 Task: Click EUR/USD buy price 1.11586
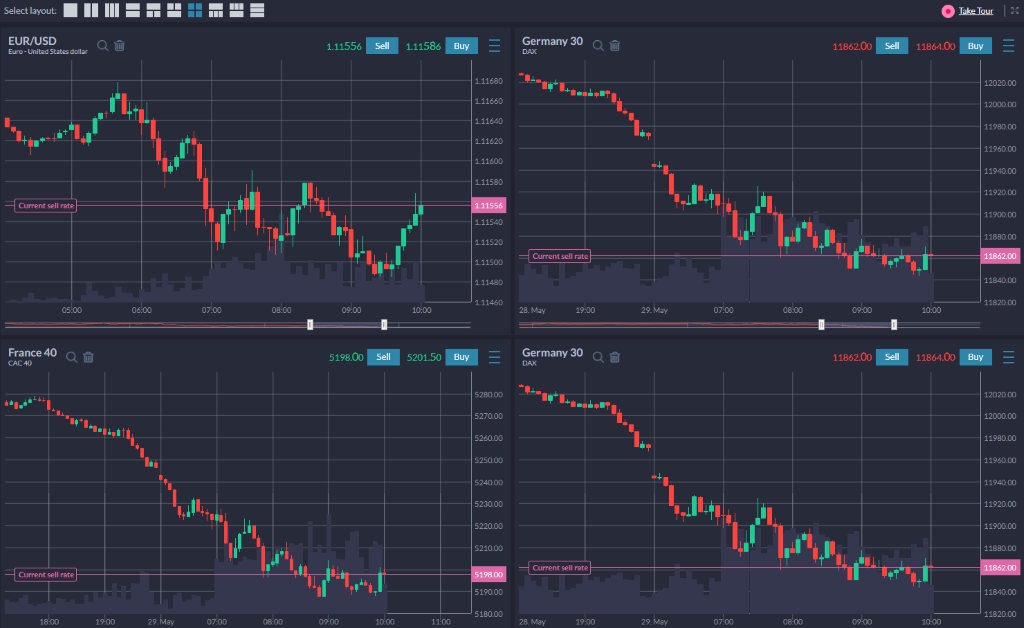(x=423, y=46)
